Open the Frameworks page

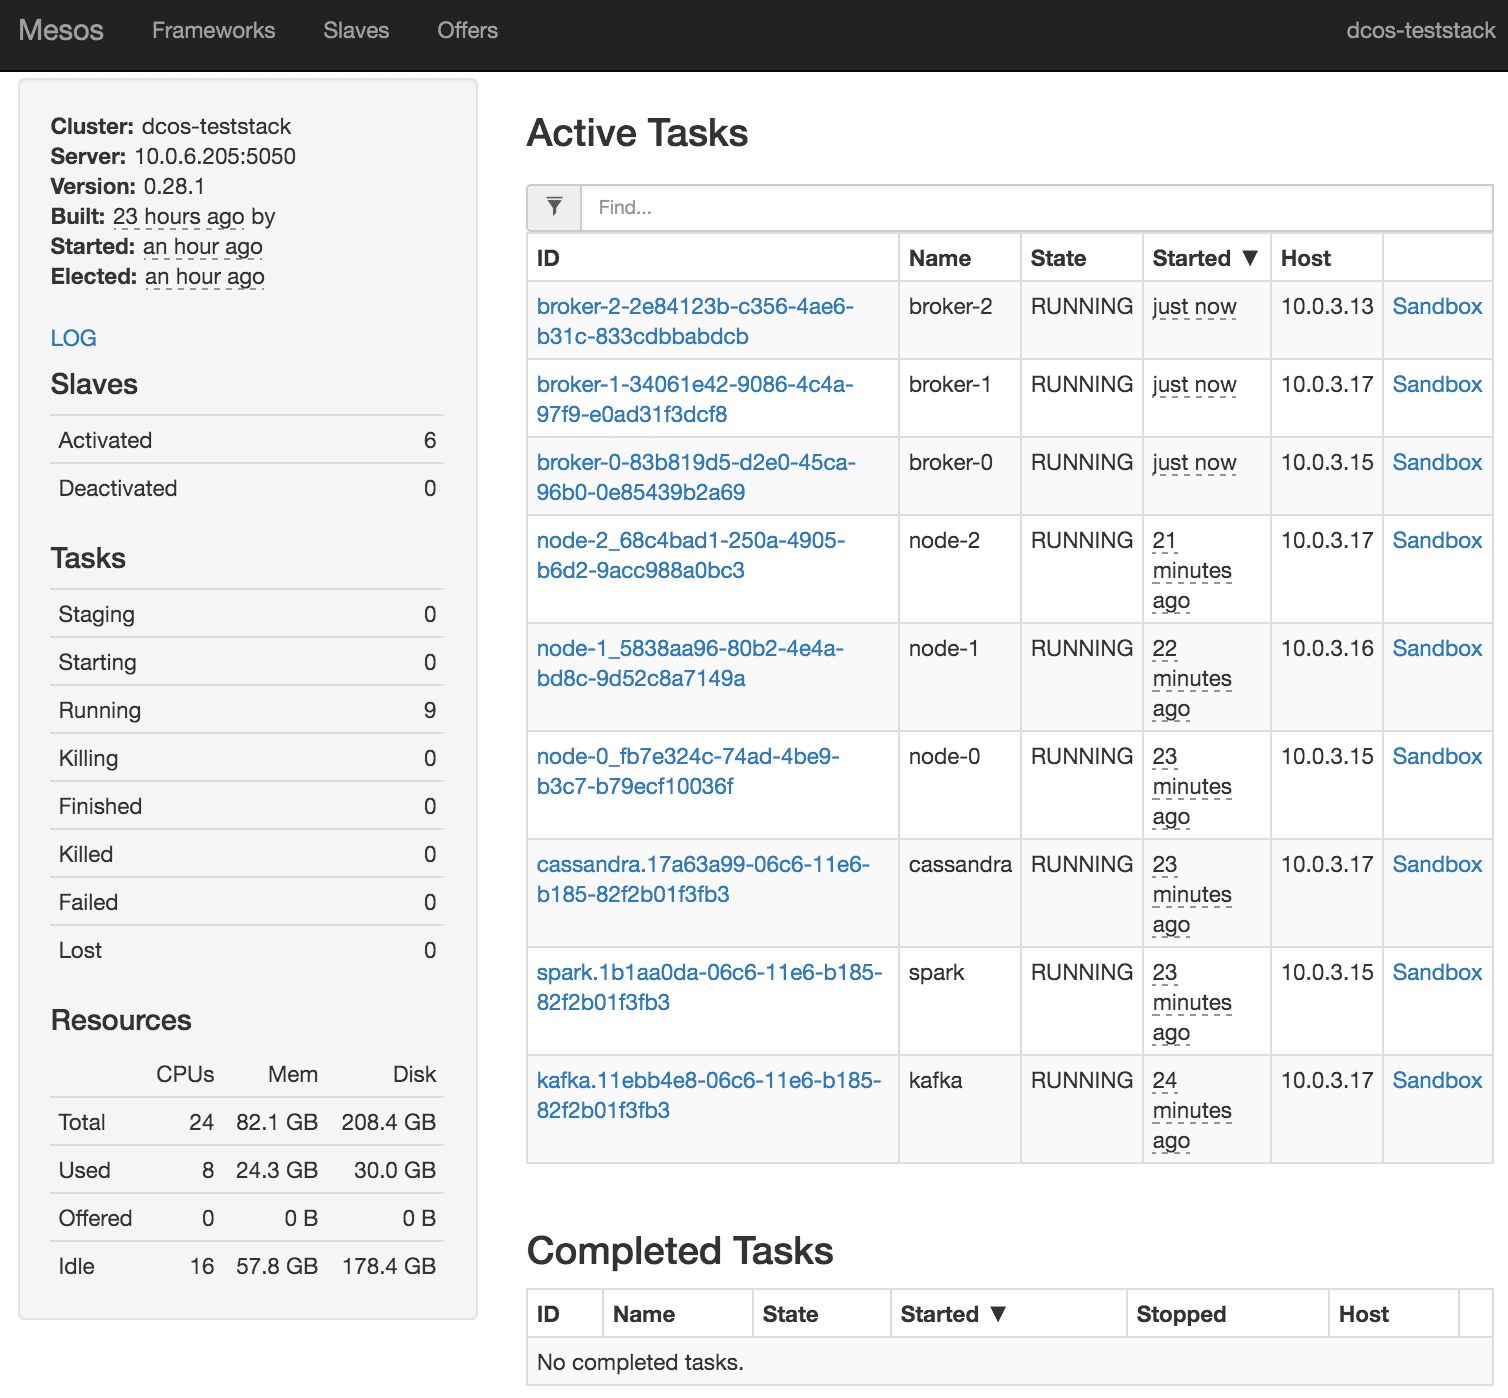coord(213,30)
